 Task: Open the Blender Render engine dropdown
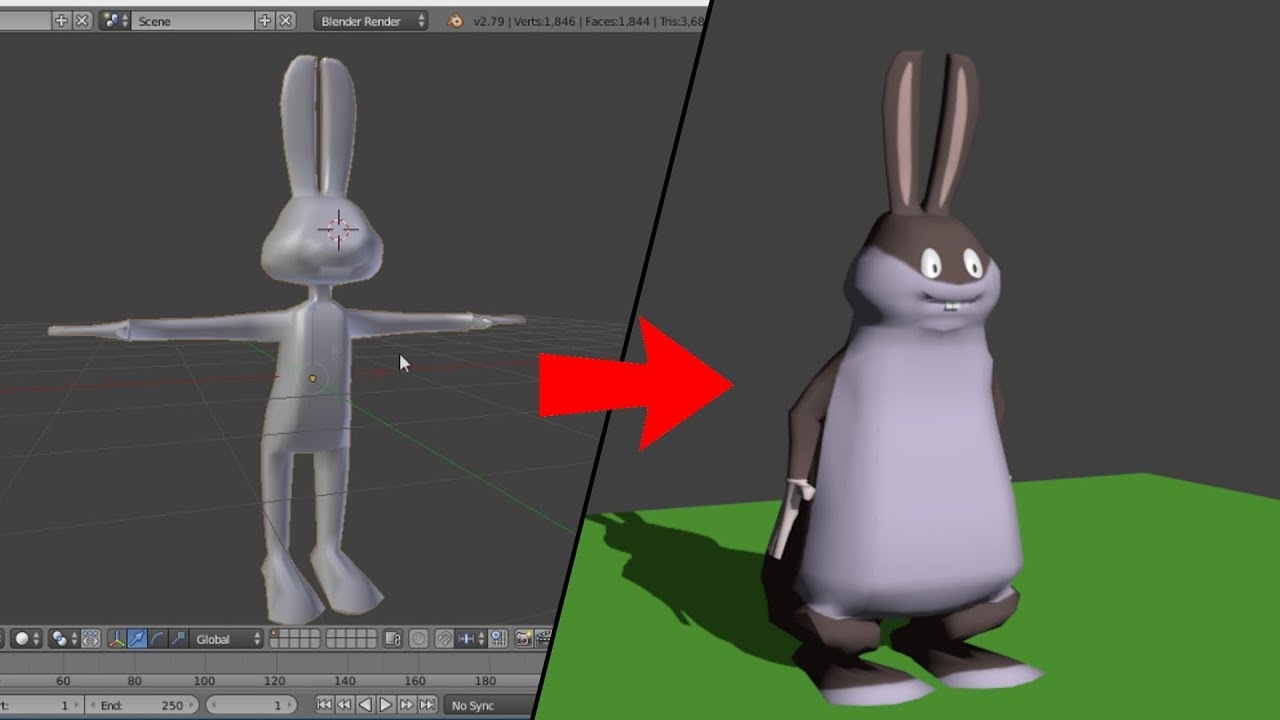click(371, 21)
